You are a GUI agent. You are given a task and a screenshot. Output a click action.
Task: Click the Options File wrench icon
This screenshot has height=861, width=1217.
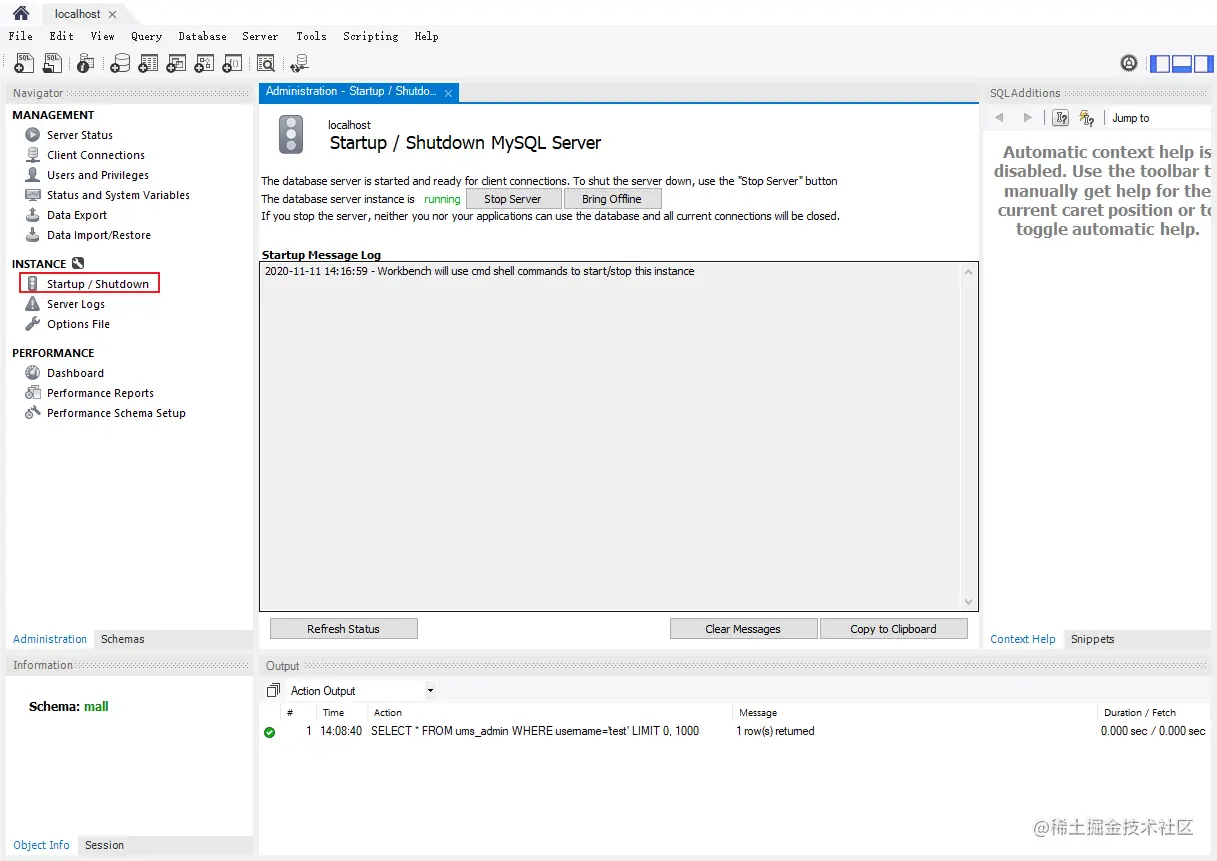coord(32,324)
